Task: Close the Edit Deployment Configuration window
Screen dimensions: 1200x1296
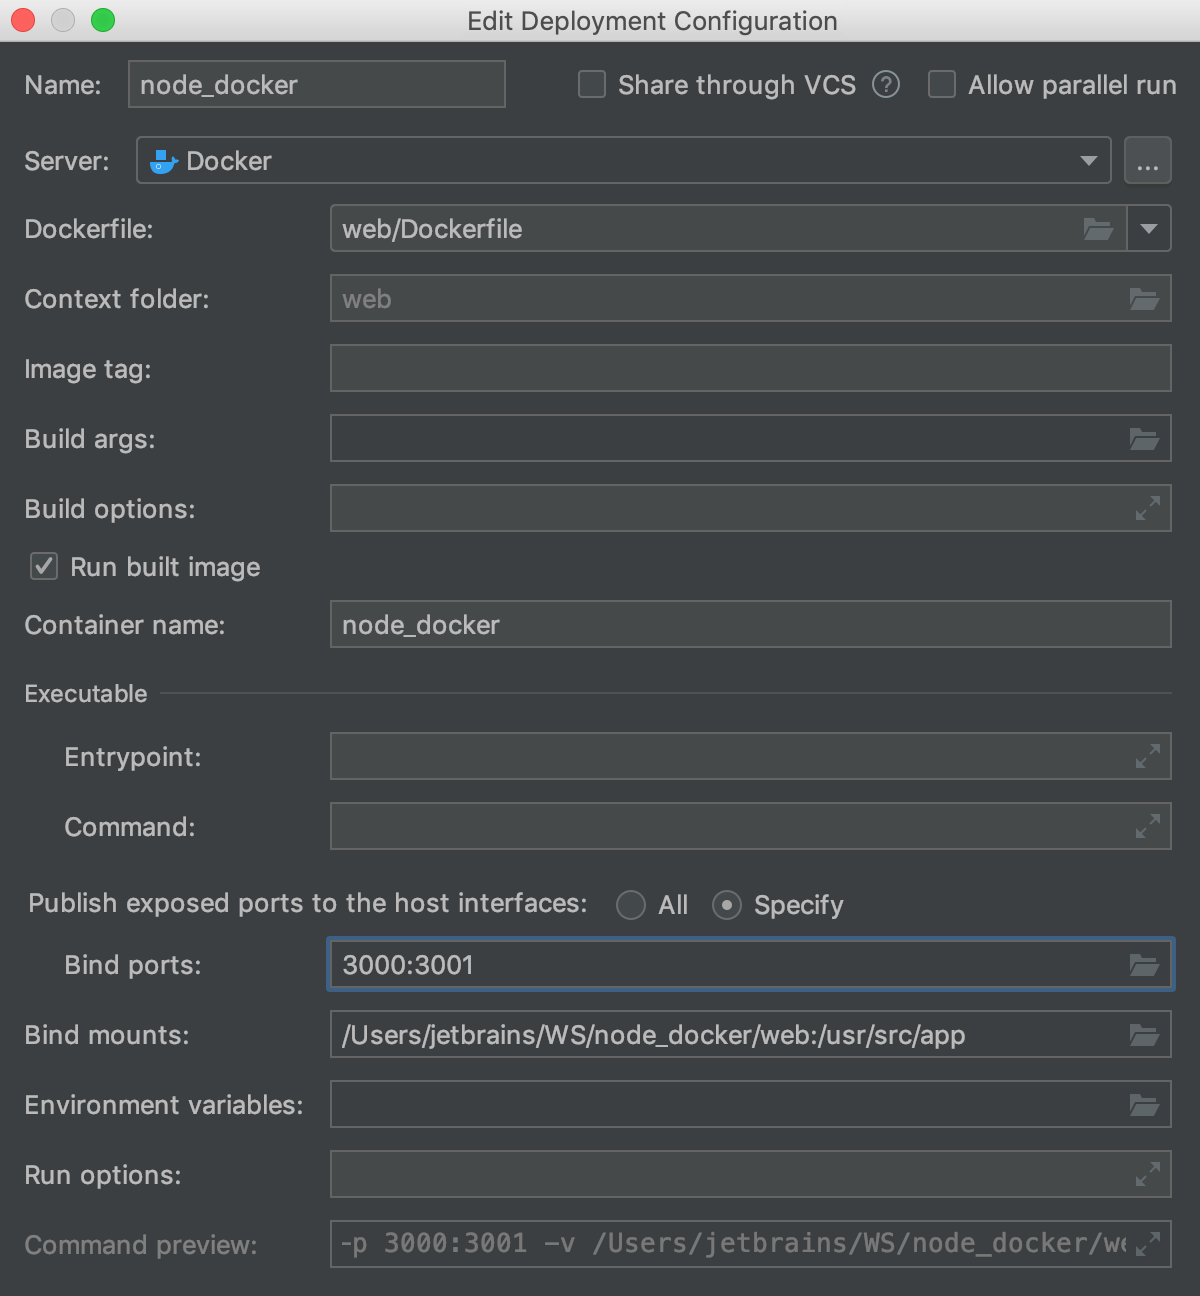Action: (22, 20)
